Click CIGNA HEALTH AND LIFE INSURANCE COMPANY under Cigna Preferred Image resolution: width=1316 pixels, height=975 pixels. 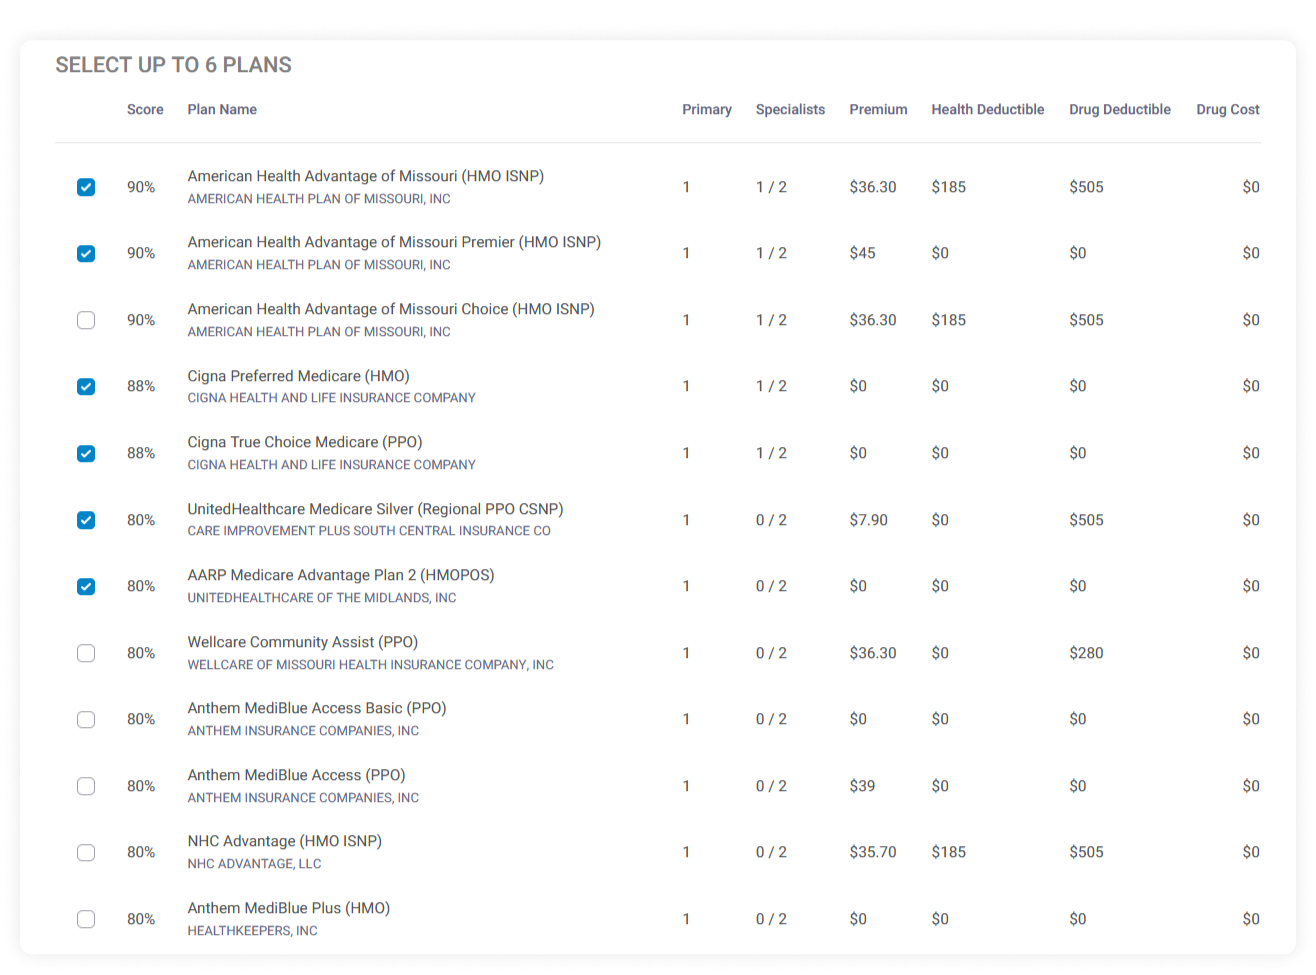coord(331,398)
